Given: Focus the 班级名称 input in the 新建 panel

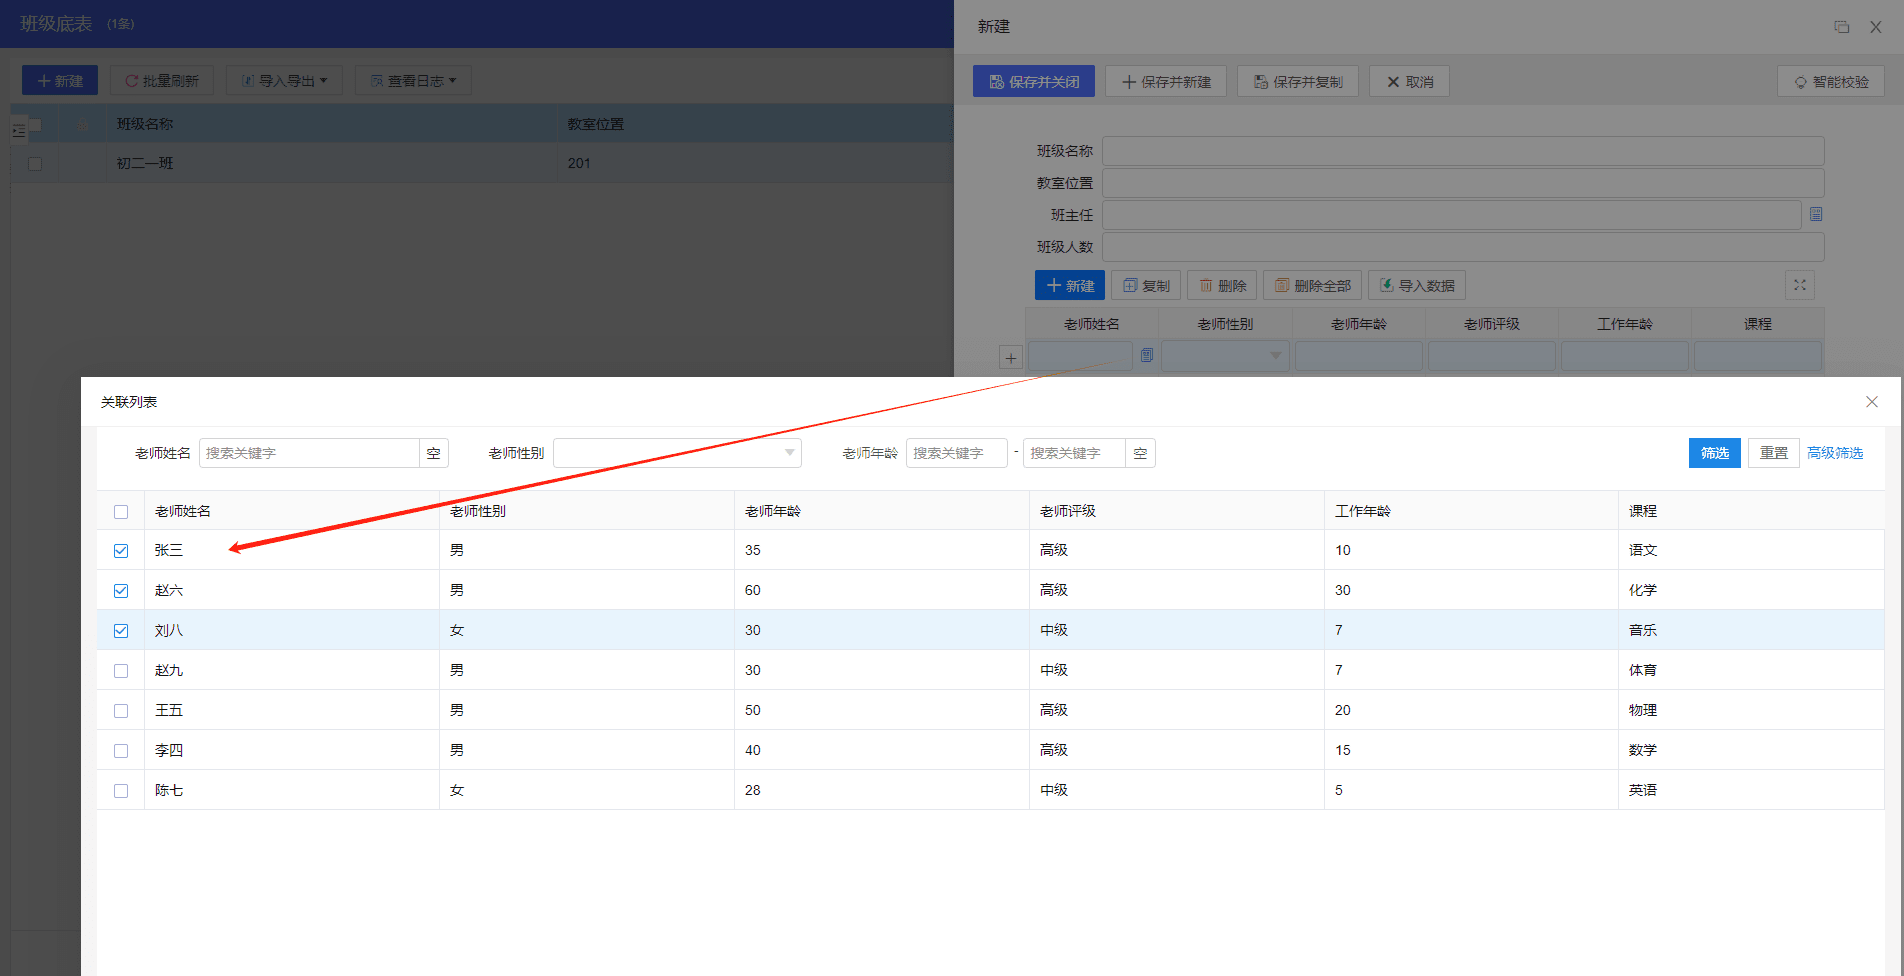Looking at the screenshot, I should pyautogui.click(x=1463, y=151).
